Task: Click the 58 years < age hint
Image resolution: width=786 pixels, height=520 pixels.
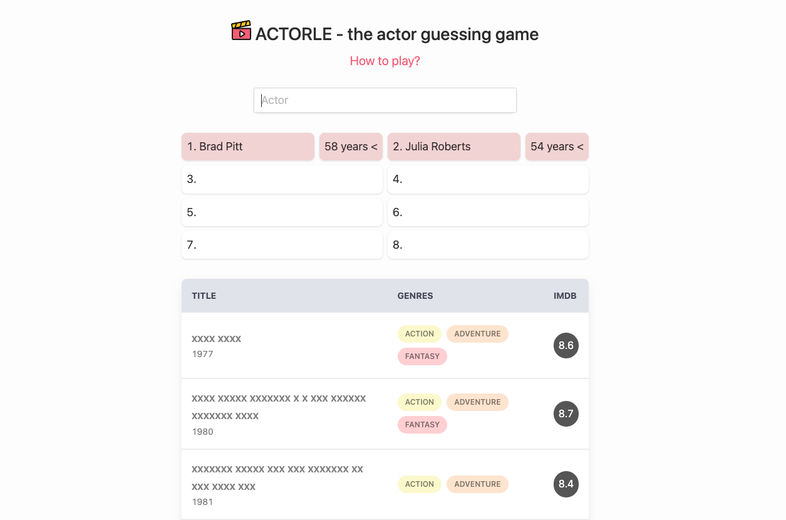Action: coord(351,146)
